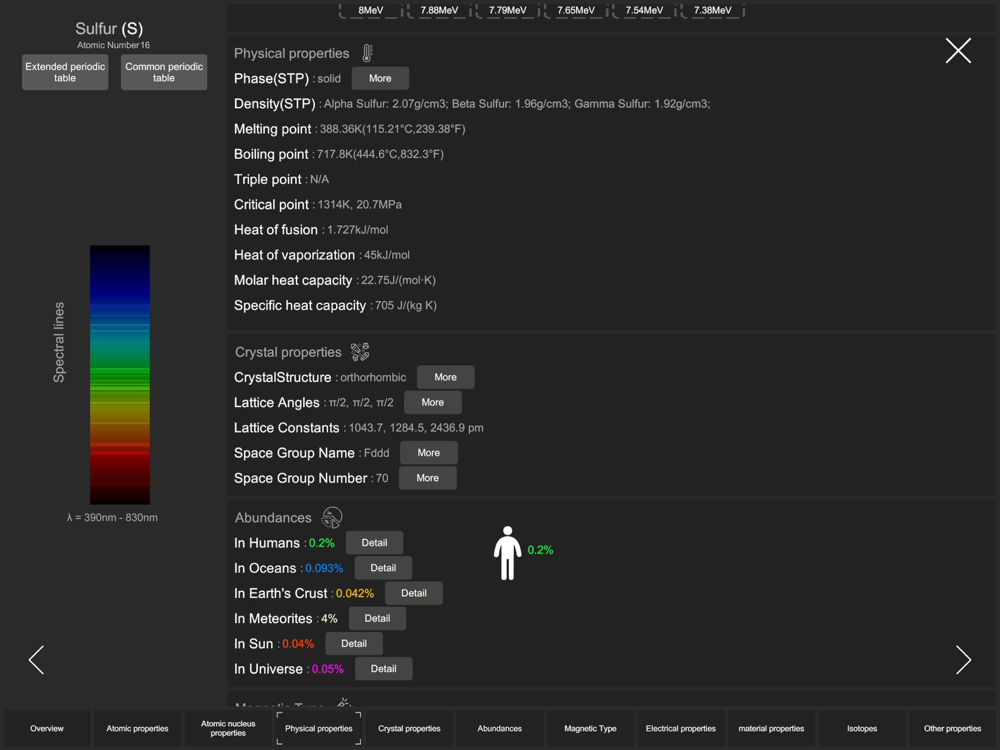The height and width of the screenshot is (750, 1000).
Task: Go to previous element with left arrow
Action: pyautogui.click(x=37, y=660)
